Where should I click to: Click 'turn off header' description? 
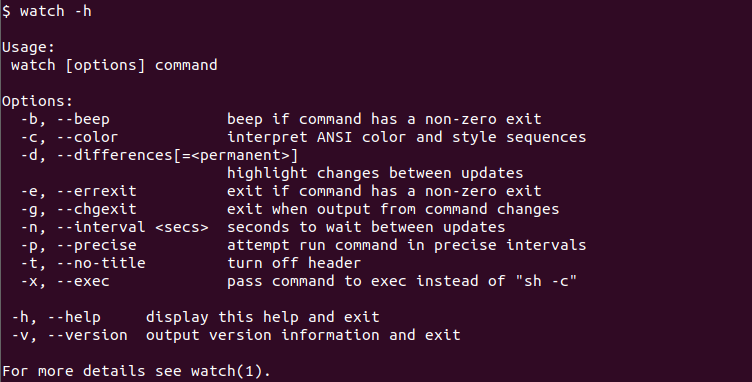(294, 263)
